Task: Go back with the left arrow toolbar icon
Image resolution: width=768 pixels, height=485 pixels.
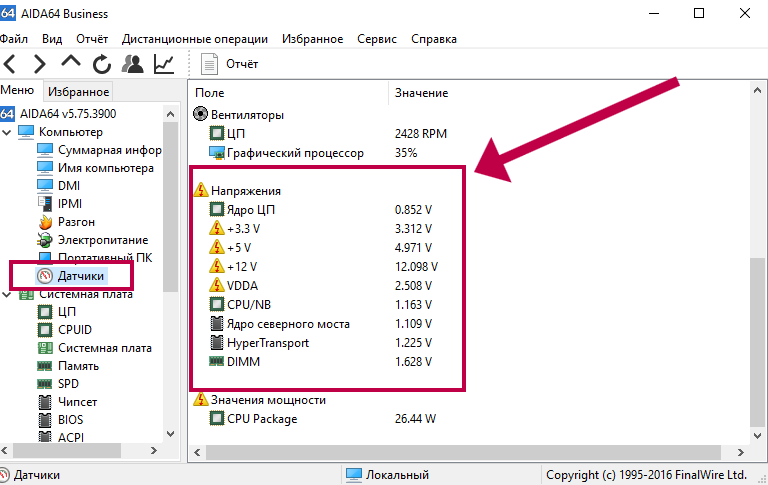Action: (10, 64)
